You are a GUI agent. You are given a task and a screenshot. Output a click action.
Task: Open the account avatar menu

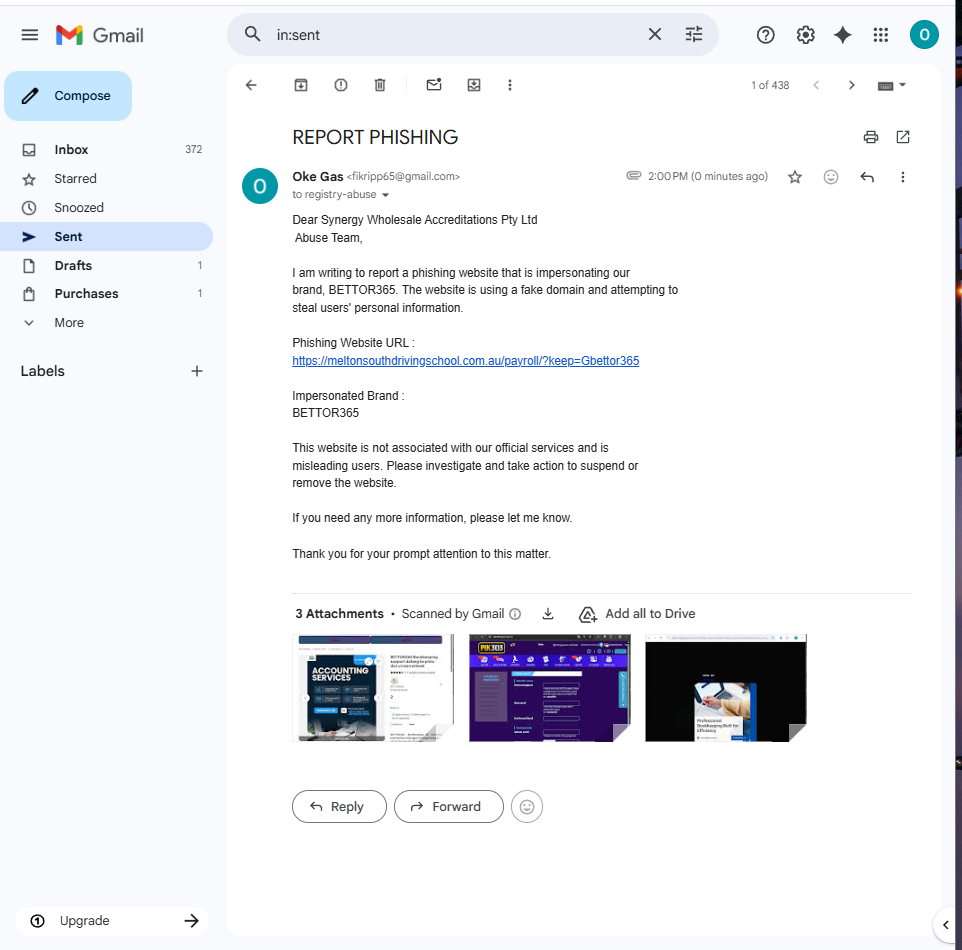924,34
